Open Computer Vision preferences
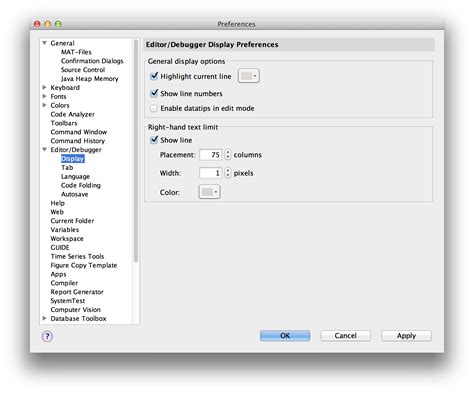The width and height of the screenshot is (474, 394). click(76, 309)
